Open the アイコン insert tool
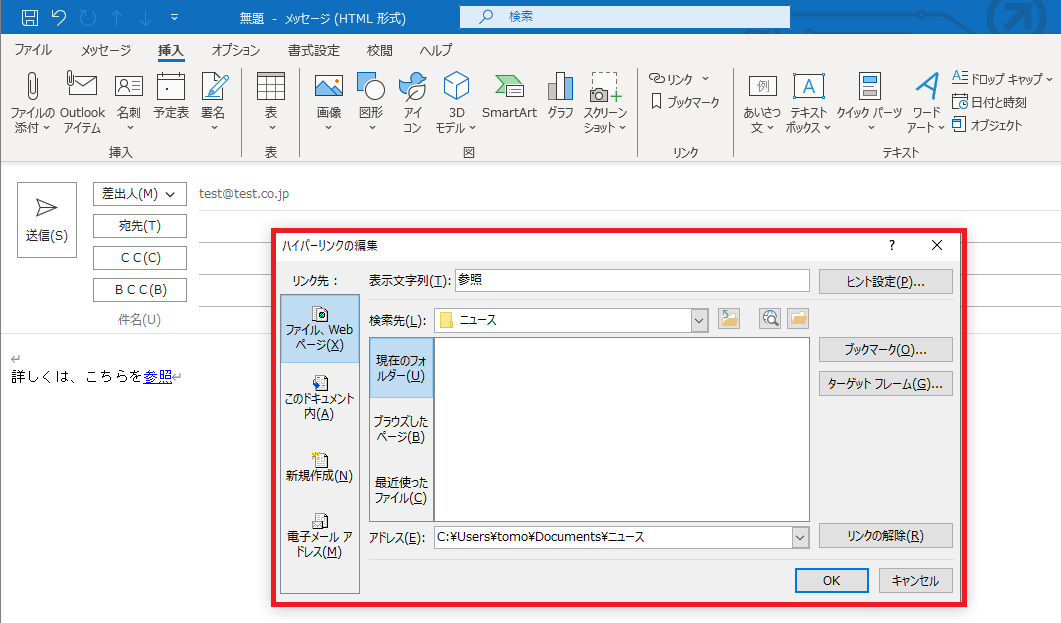This screenshot has width=1061, height=623. [x=412, y=102]
